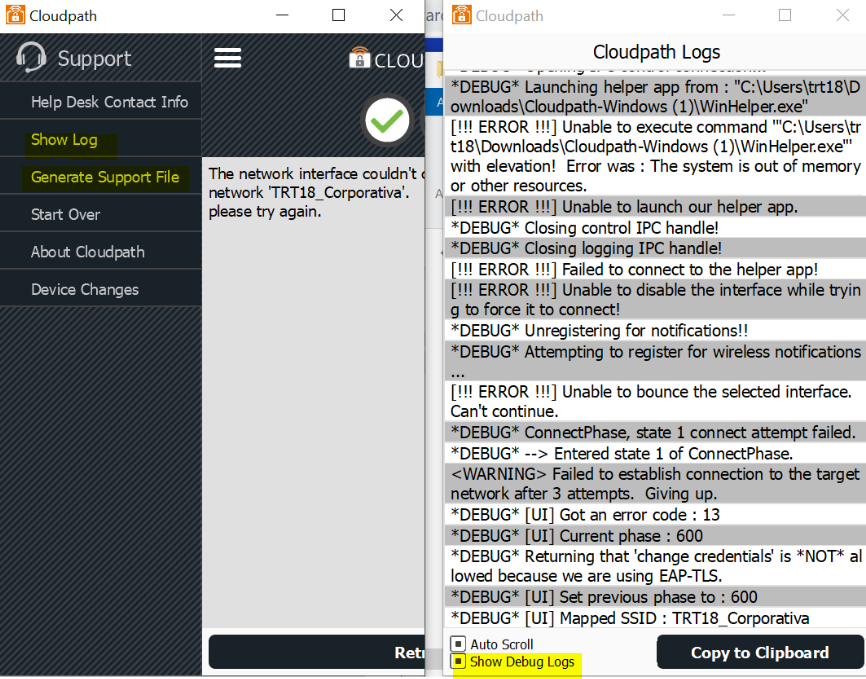Select log line 'Closing logging IPC handle!'
The width and height of the screenshot is (866, 679).
tap(654, 248)
